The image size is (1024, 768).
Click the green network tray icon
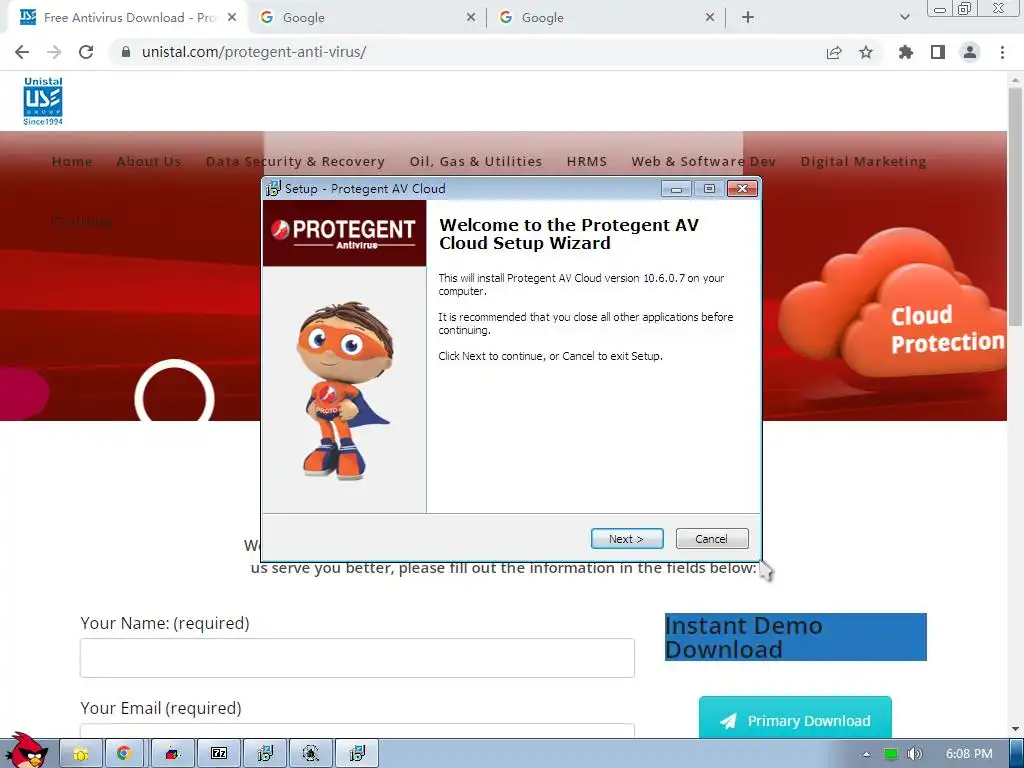point(891,754)
